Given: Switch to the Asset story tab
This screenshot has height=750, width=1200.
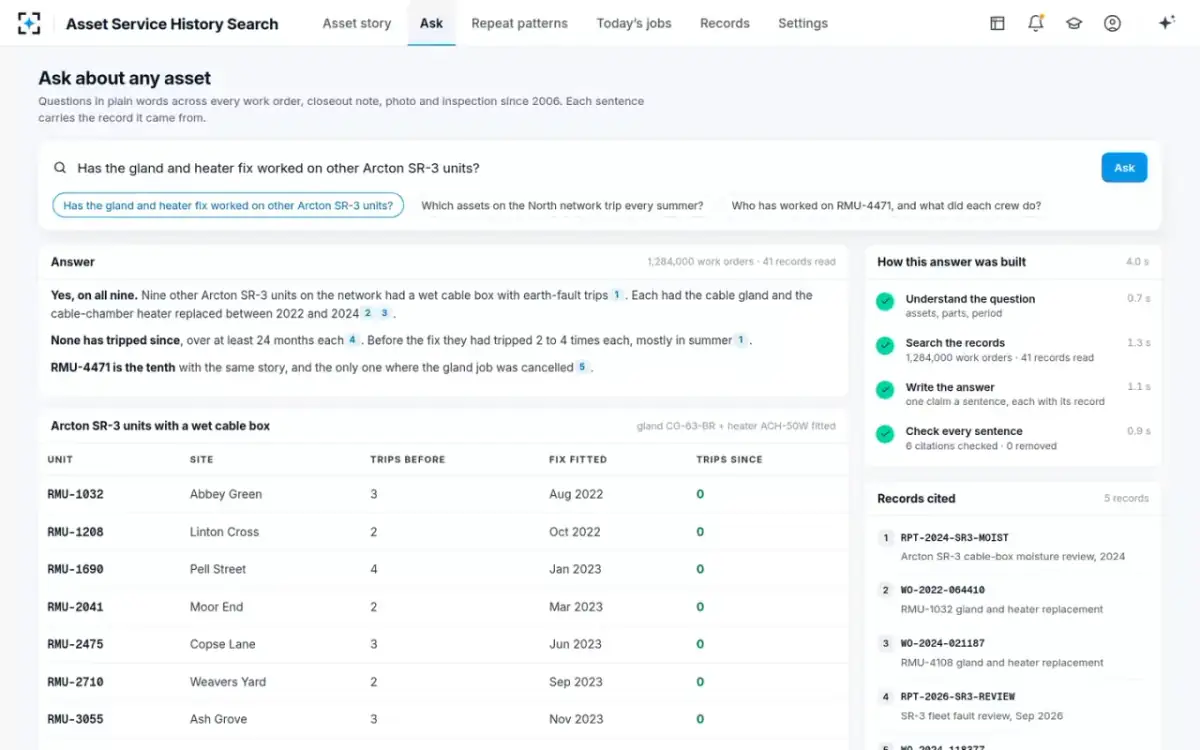Looking at the screenshot, I should (x=357, y=23).
